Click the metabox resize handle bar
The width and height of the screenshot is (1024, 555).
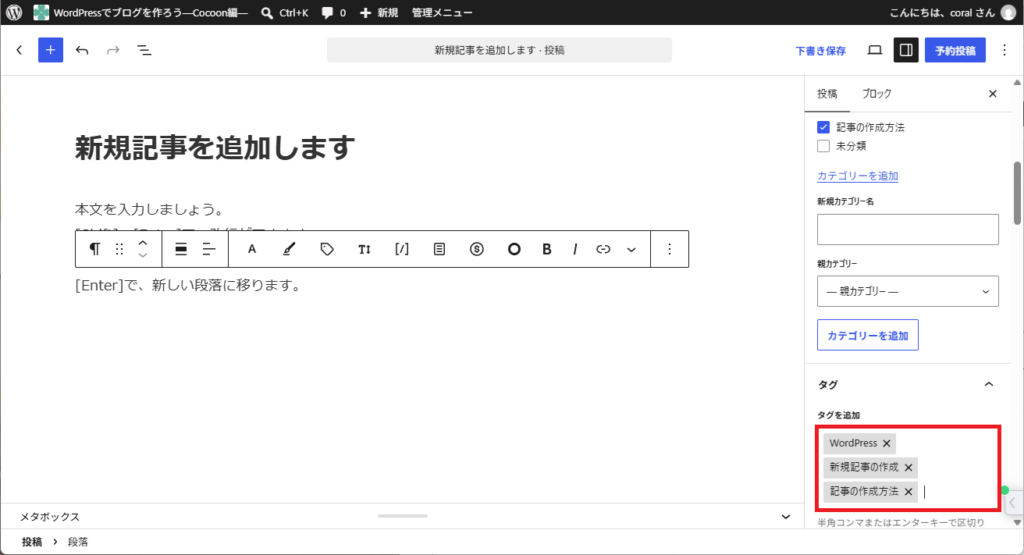[x=402, y=516]
